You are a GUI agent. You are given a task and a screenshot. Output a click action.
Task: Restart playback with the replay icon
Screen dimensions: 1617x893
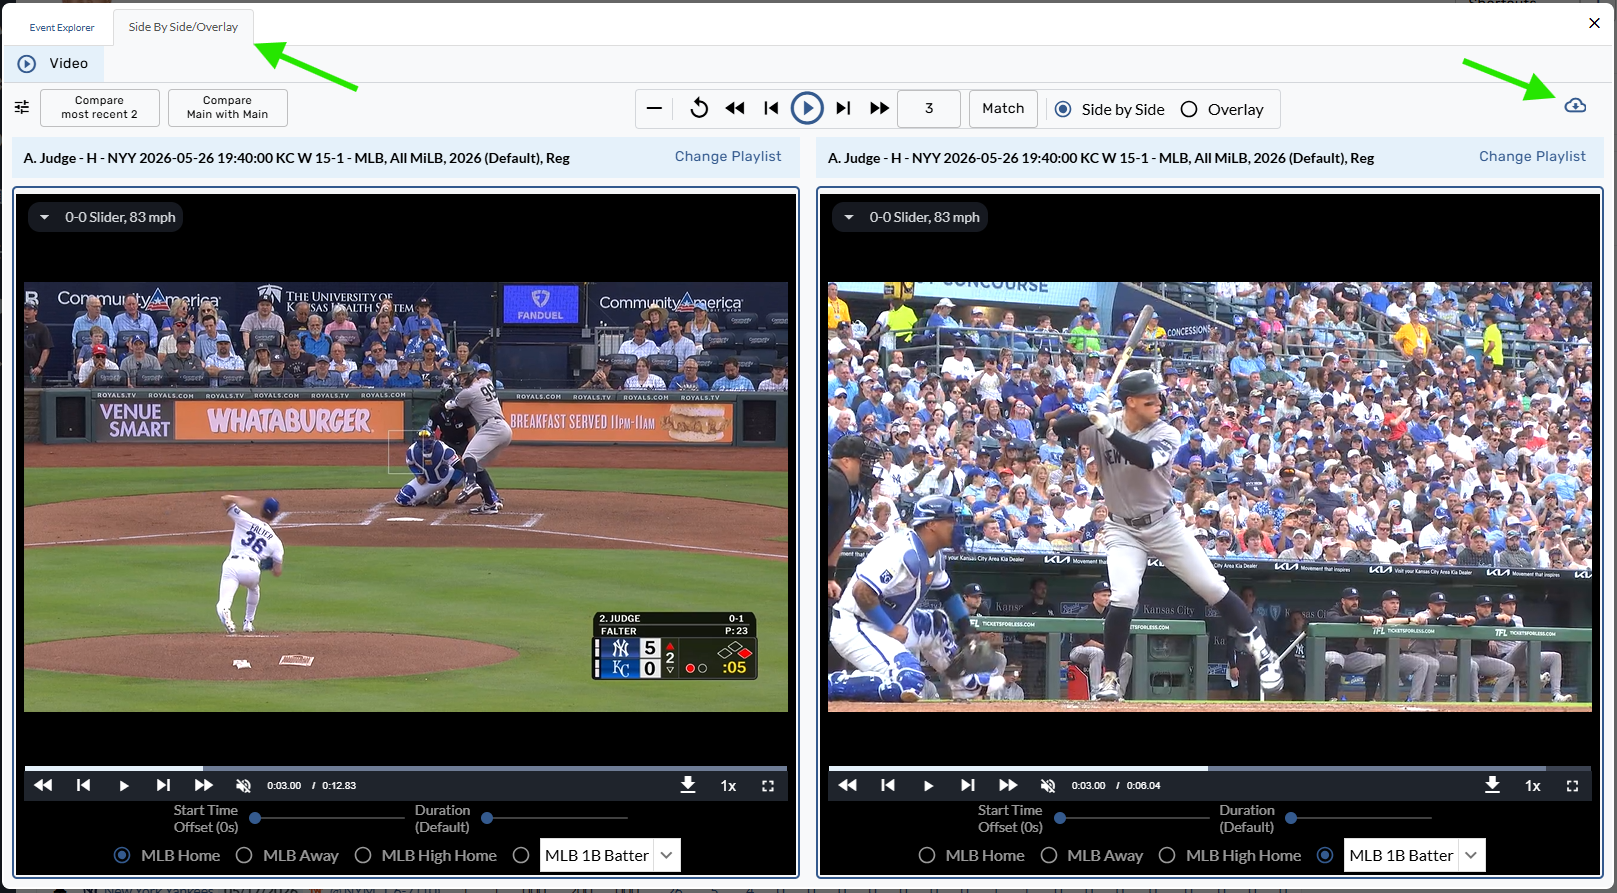pos(699,108)
